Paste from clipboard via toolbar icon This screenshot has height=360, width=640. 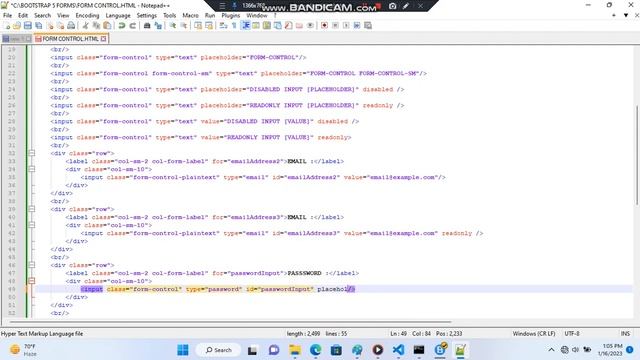[x=107, y=25]
